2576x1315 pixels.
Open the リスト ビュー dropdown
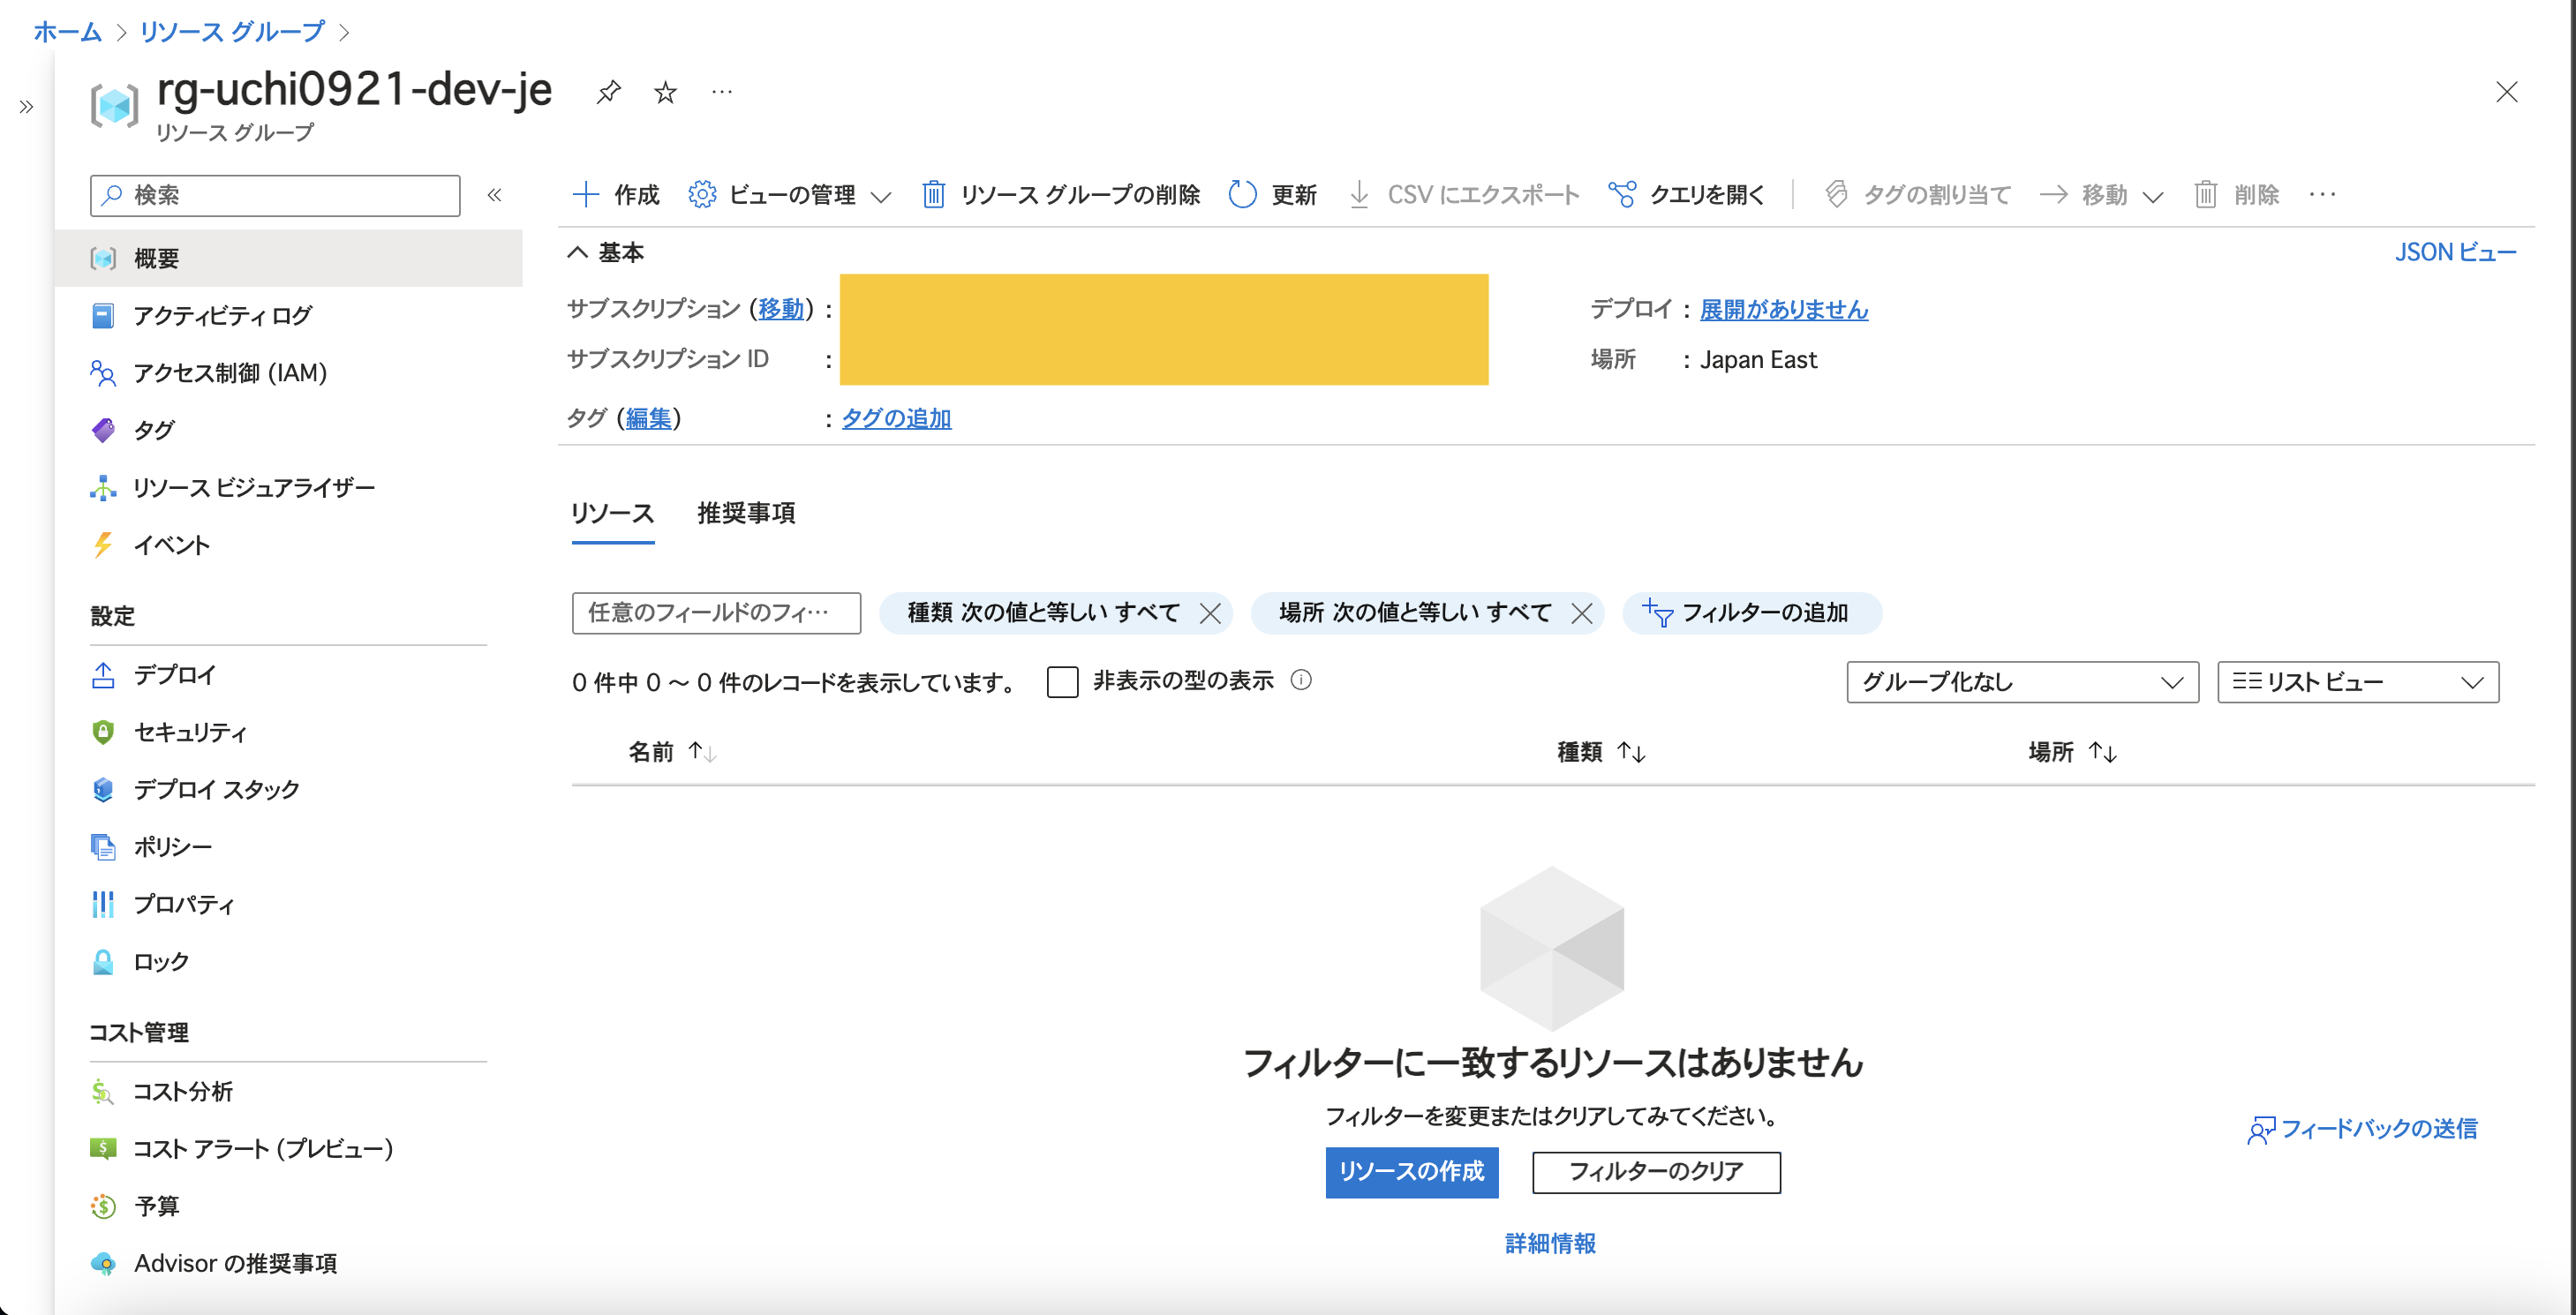(x=2357, y=682)
